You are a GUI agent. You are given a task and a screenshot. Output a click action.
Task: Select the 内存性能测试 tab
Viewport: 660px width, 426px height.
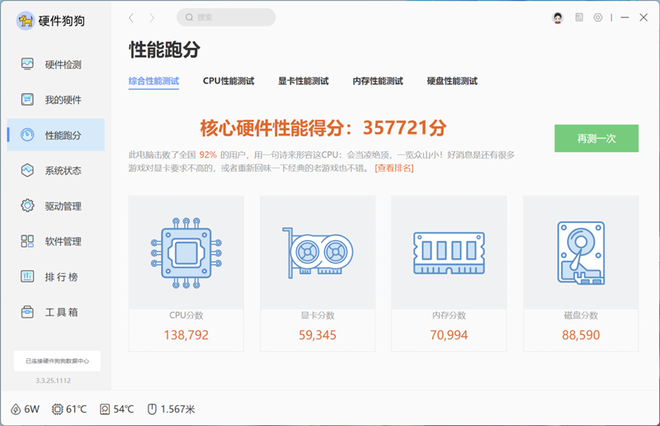[377, 81]
